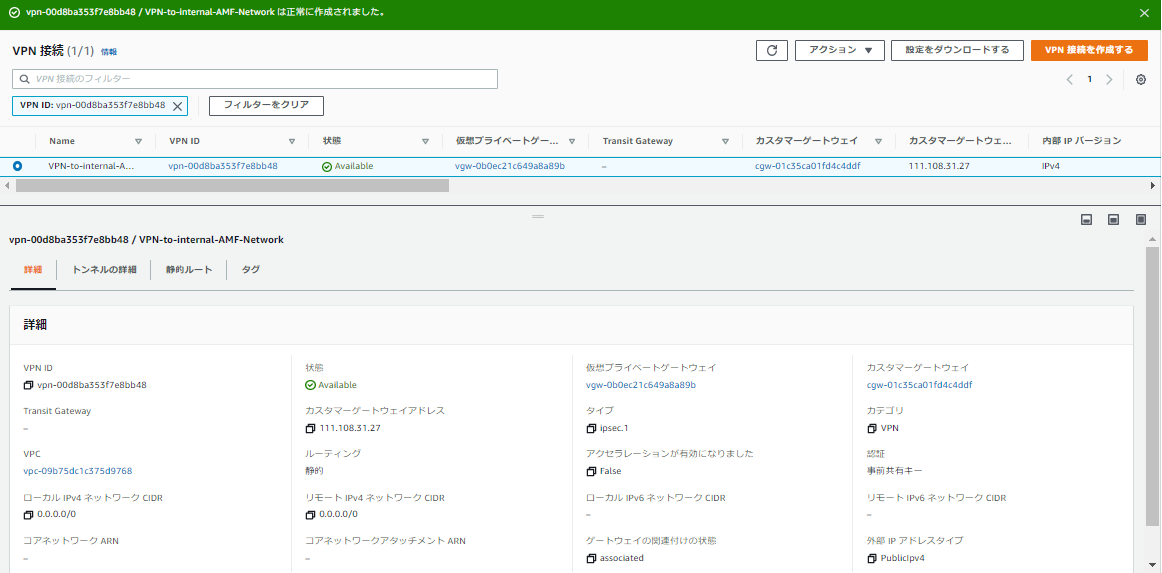The height and width of the screenshot is (573, 1162).
Task: Copy the ipsec.1 type value
Action: (592, 428)
